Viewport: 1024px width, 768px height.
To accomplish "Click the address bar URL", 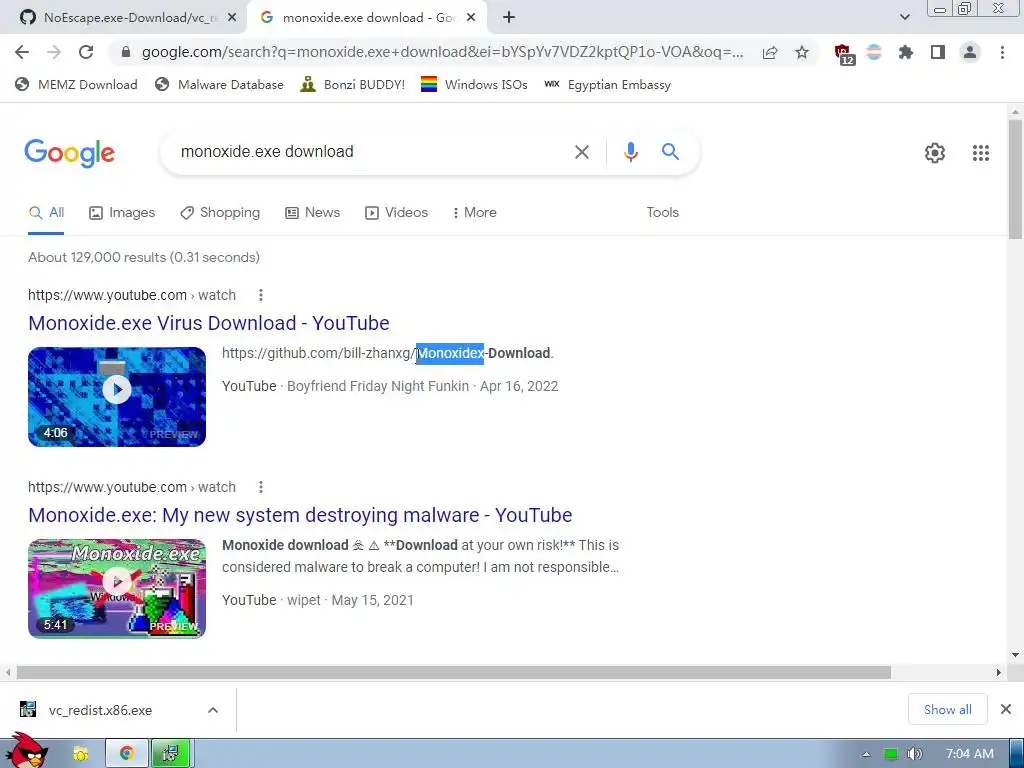I will click(x=442, y=52).
